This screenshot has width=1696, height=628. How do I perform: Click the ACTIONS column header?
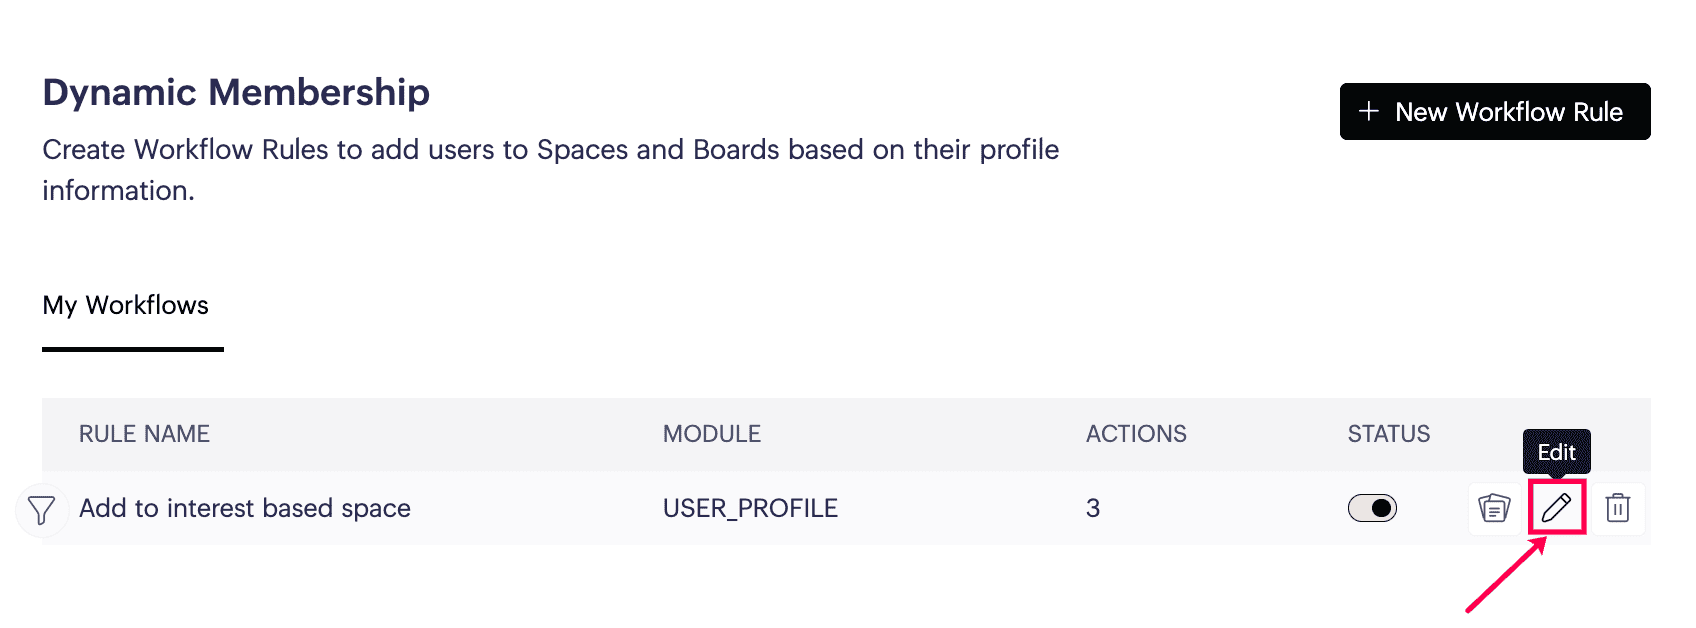[1136, 434]
